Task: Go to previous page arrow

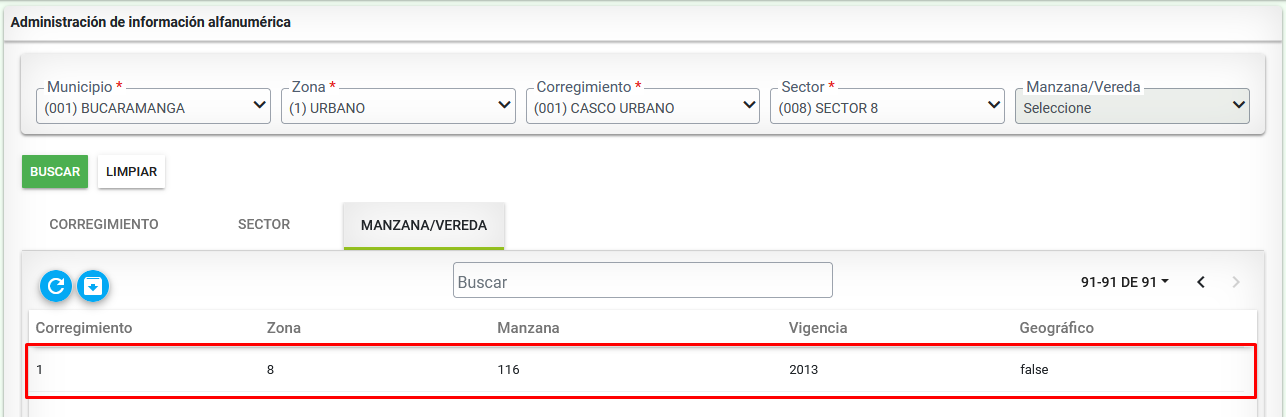Action: tap(1201, 283)
